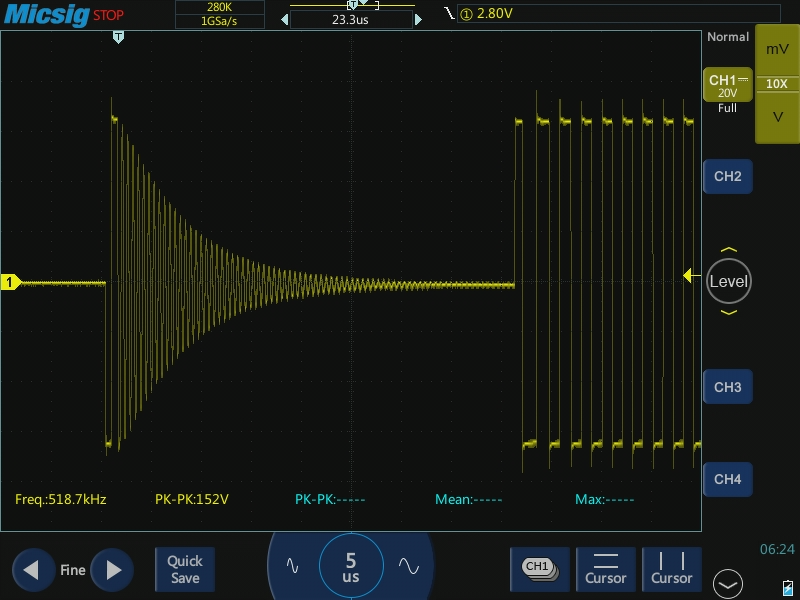Expand the bottom menu with down chevron
Image resolution: width=800 pixels, height=600 pixels.
click(x=728, y=584)
